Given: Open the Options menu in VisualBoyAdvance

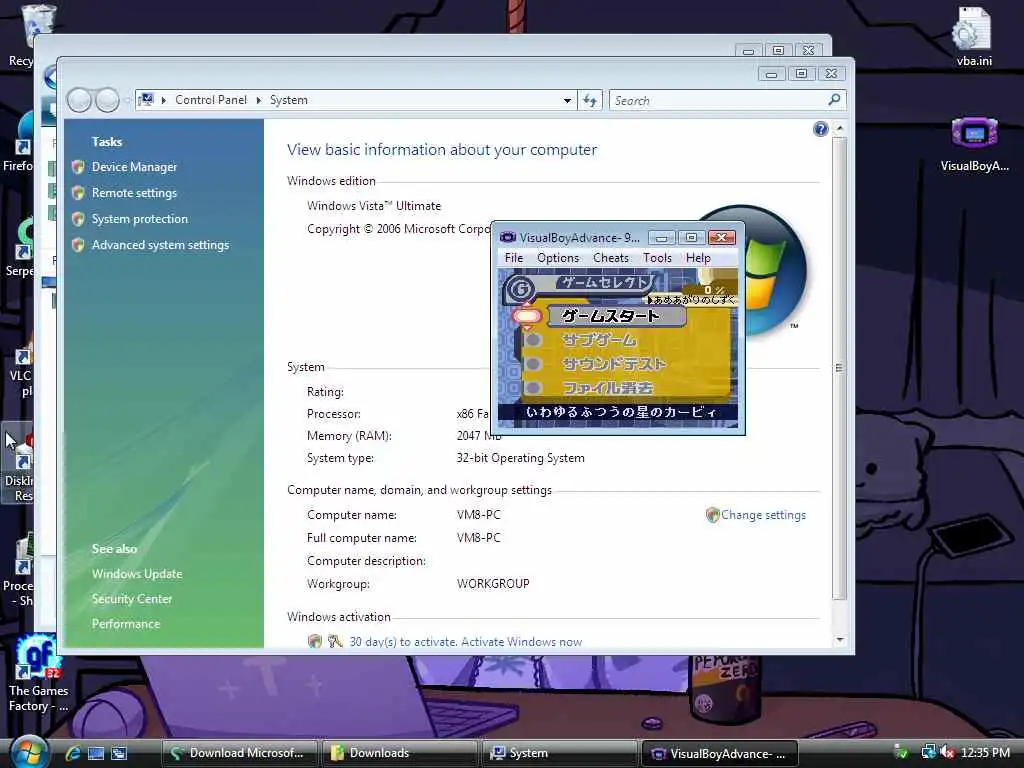Looking at the screenshot, I should pyautogui.click(x=558, y=258).
